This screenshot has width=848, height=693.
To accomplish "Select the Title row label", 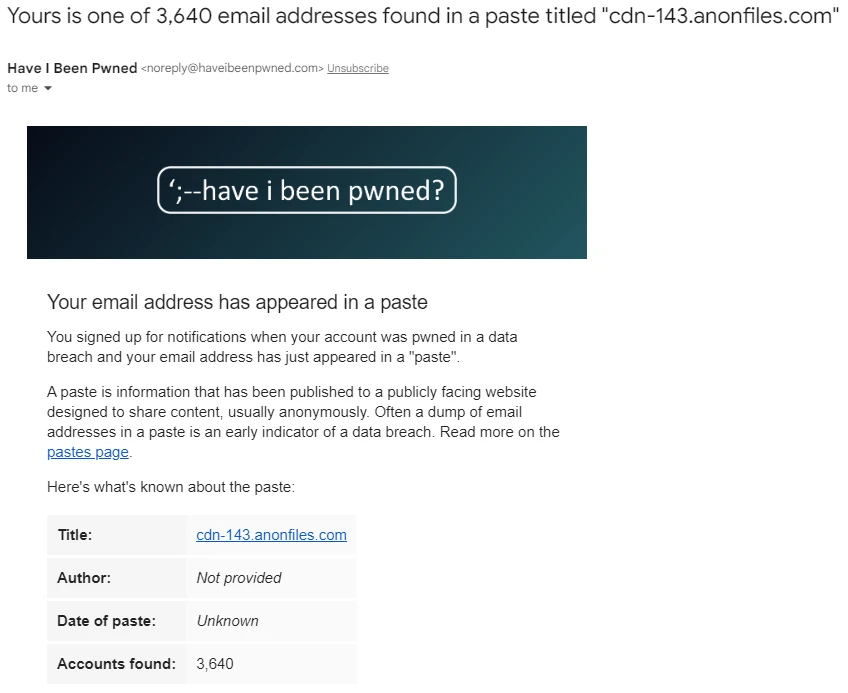I will pyautogui.click(x=75, y=534).
